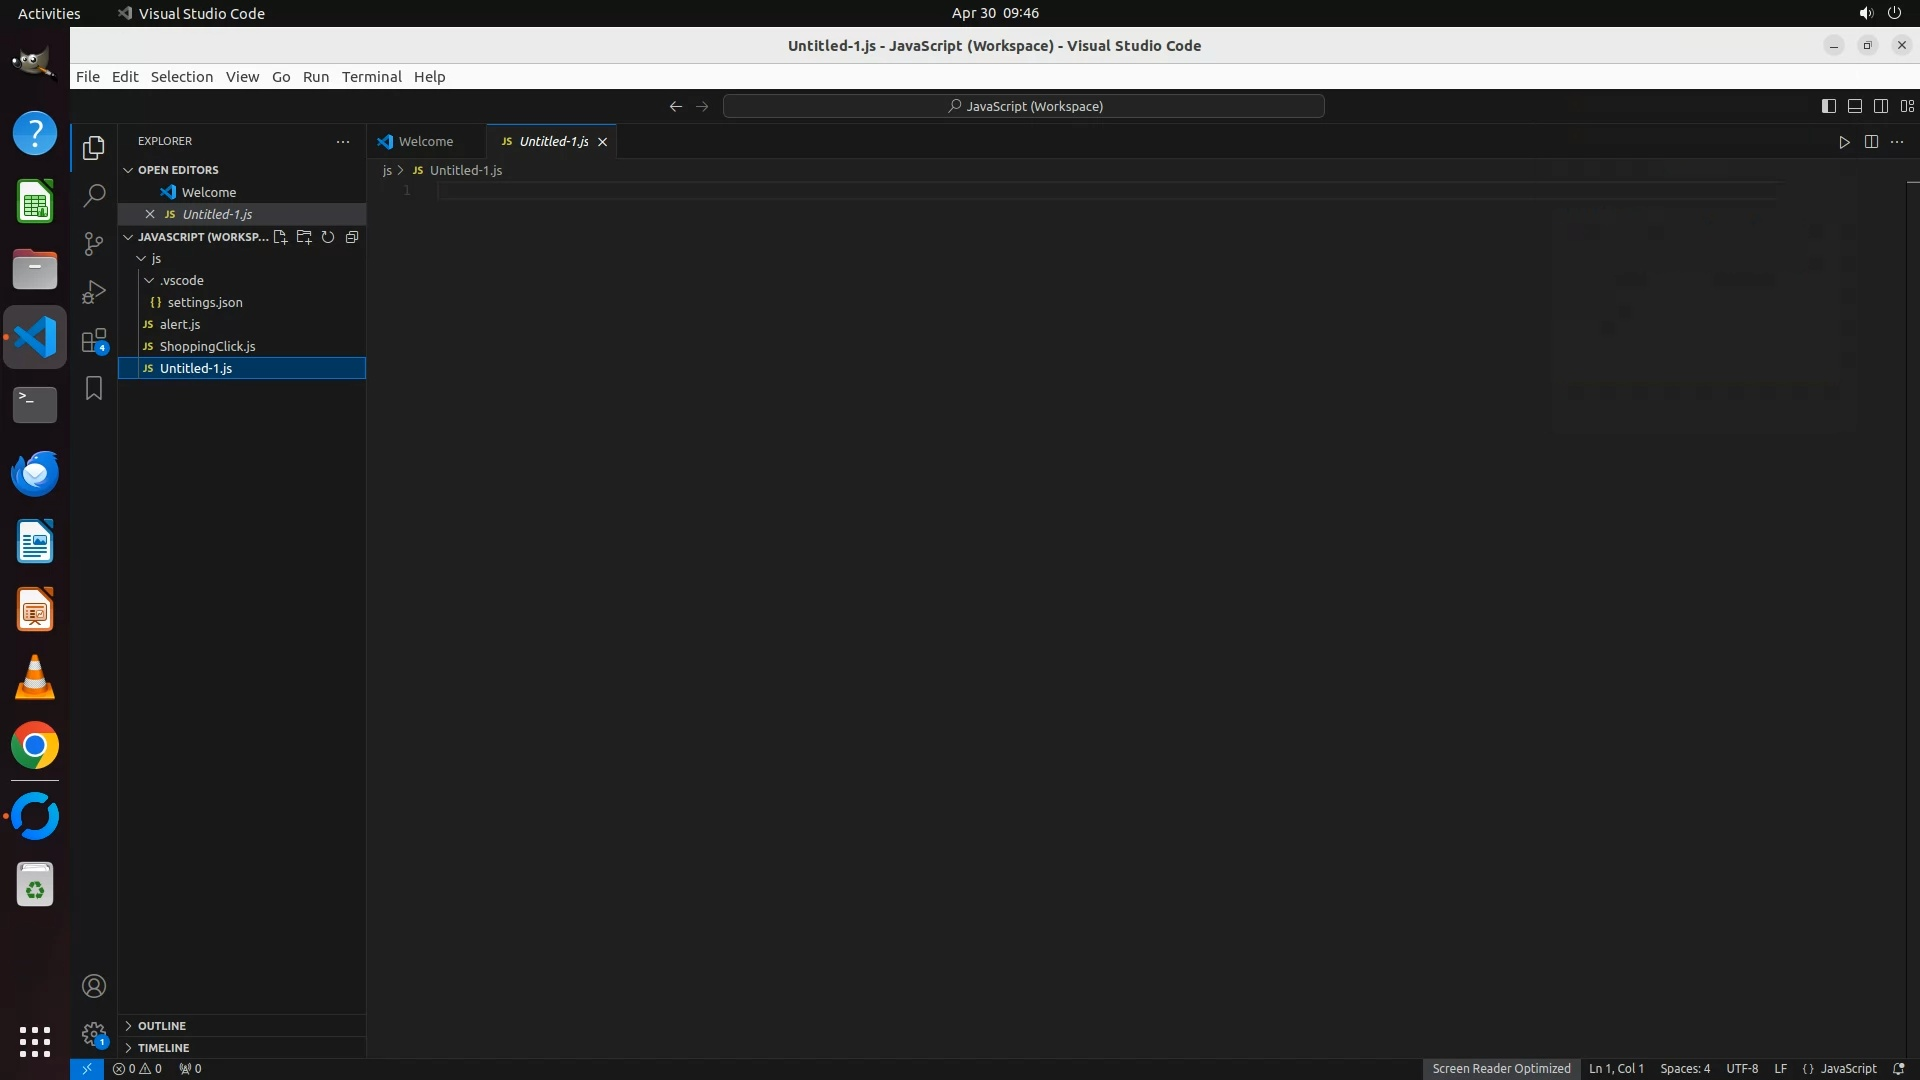This screenshot has width=1920, height=1080.
Task: Open Run and Debug view
Action: (x=94, y=292)
